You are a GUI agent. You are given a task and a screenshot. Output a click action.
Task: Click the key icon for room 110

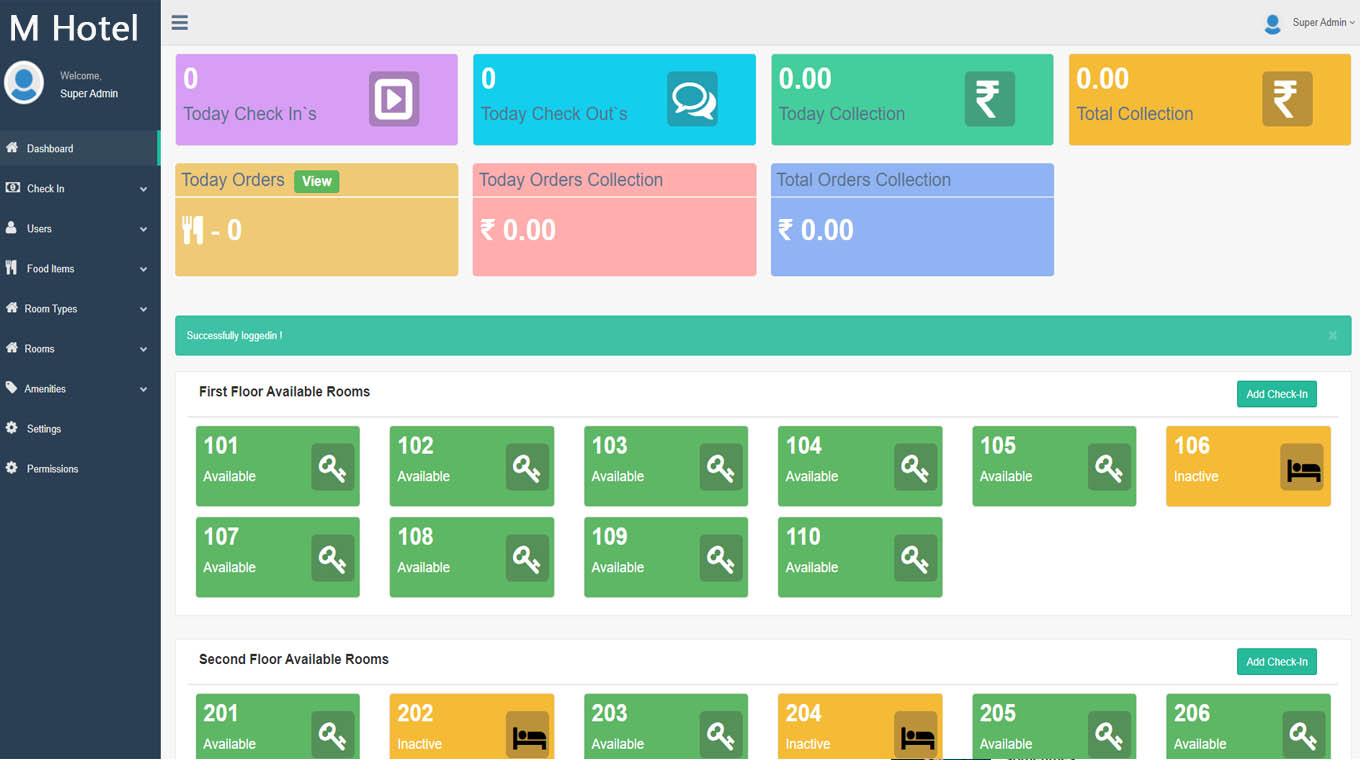915,558
